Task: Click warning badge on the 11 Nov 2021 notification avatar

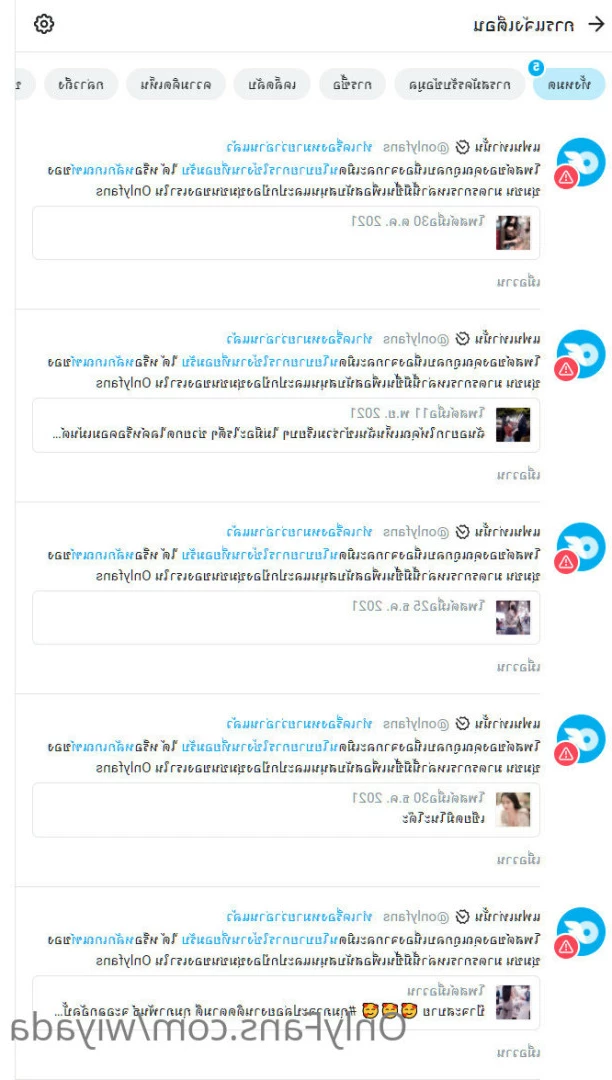Action: coord(566,369)
